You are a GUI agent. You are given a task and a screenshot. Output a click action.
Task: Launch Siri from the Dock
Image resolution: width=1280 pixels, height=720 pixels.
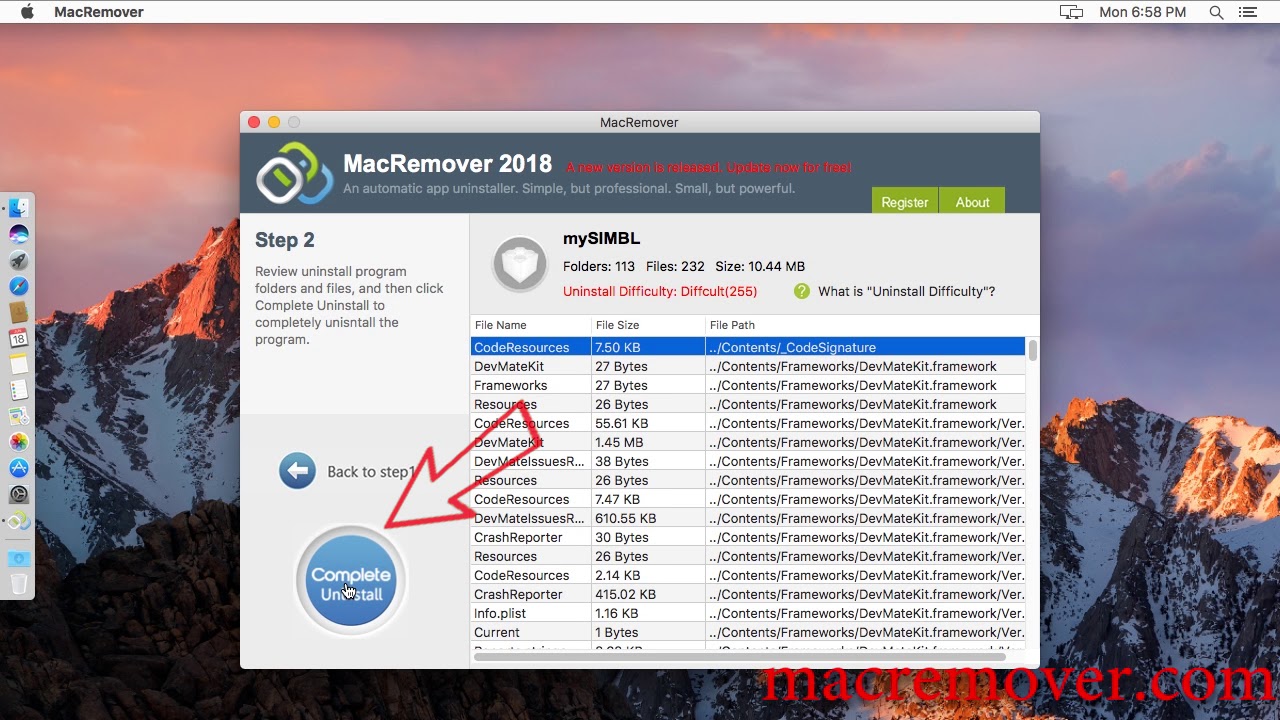pyautogui.click(x=19, y=234)
